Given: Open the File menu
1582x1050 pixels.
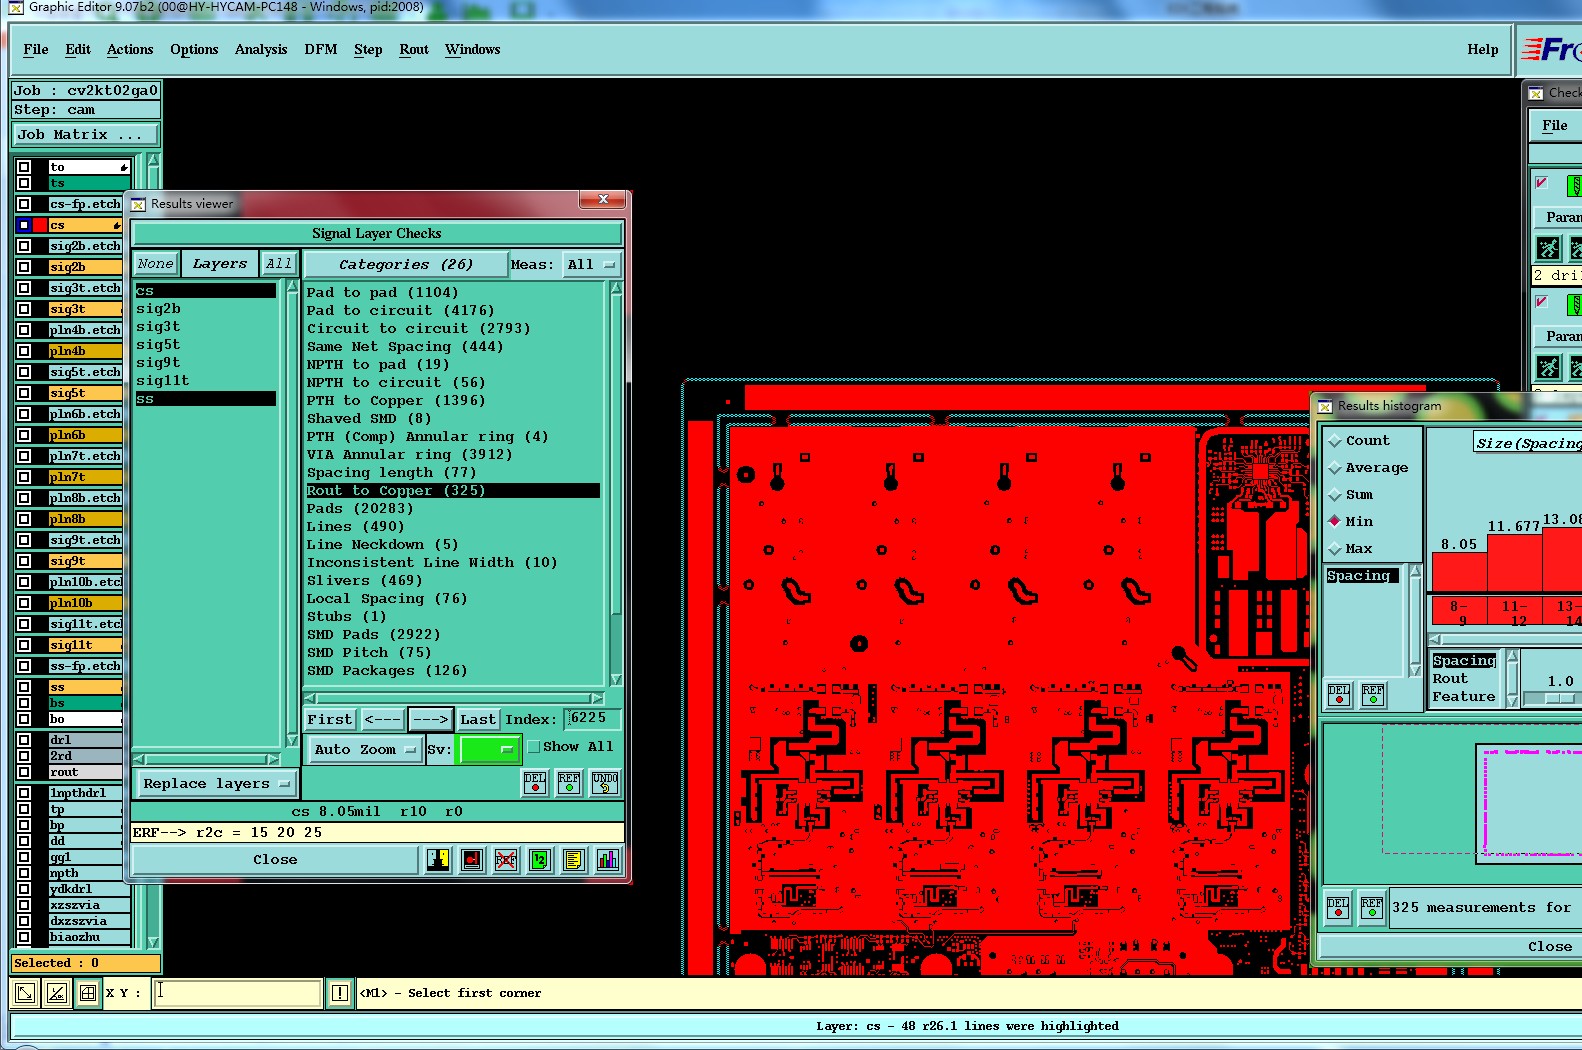Looking at the screenshot, I should coord(36,50).
